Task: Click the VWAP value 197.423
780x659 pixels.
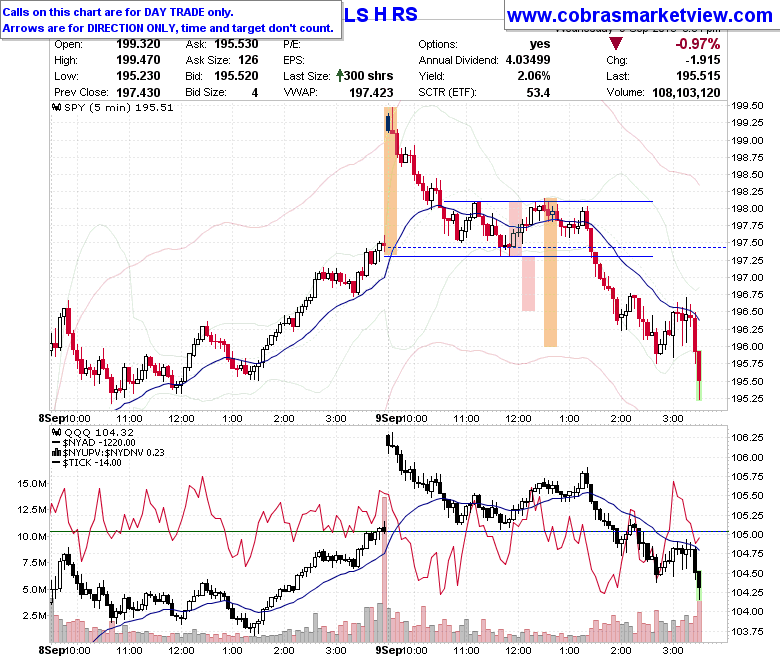Action: tap(371, 93)
